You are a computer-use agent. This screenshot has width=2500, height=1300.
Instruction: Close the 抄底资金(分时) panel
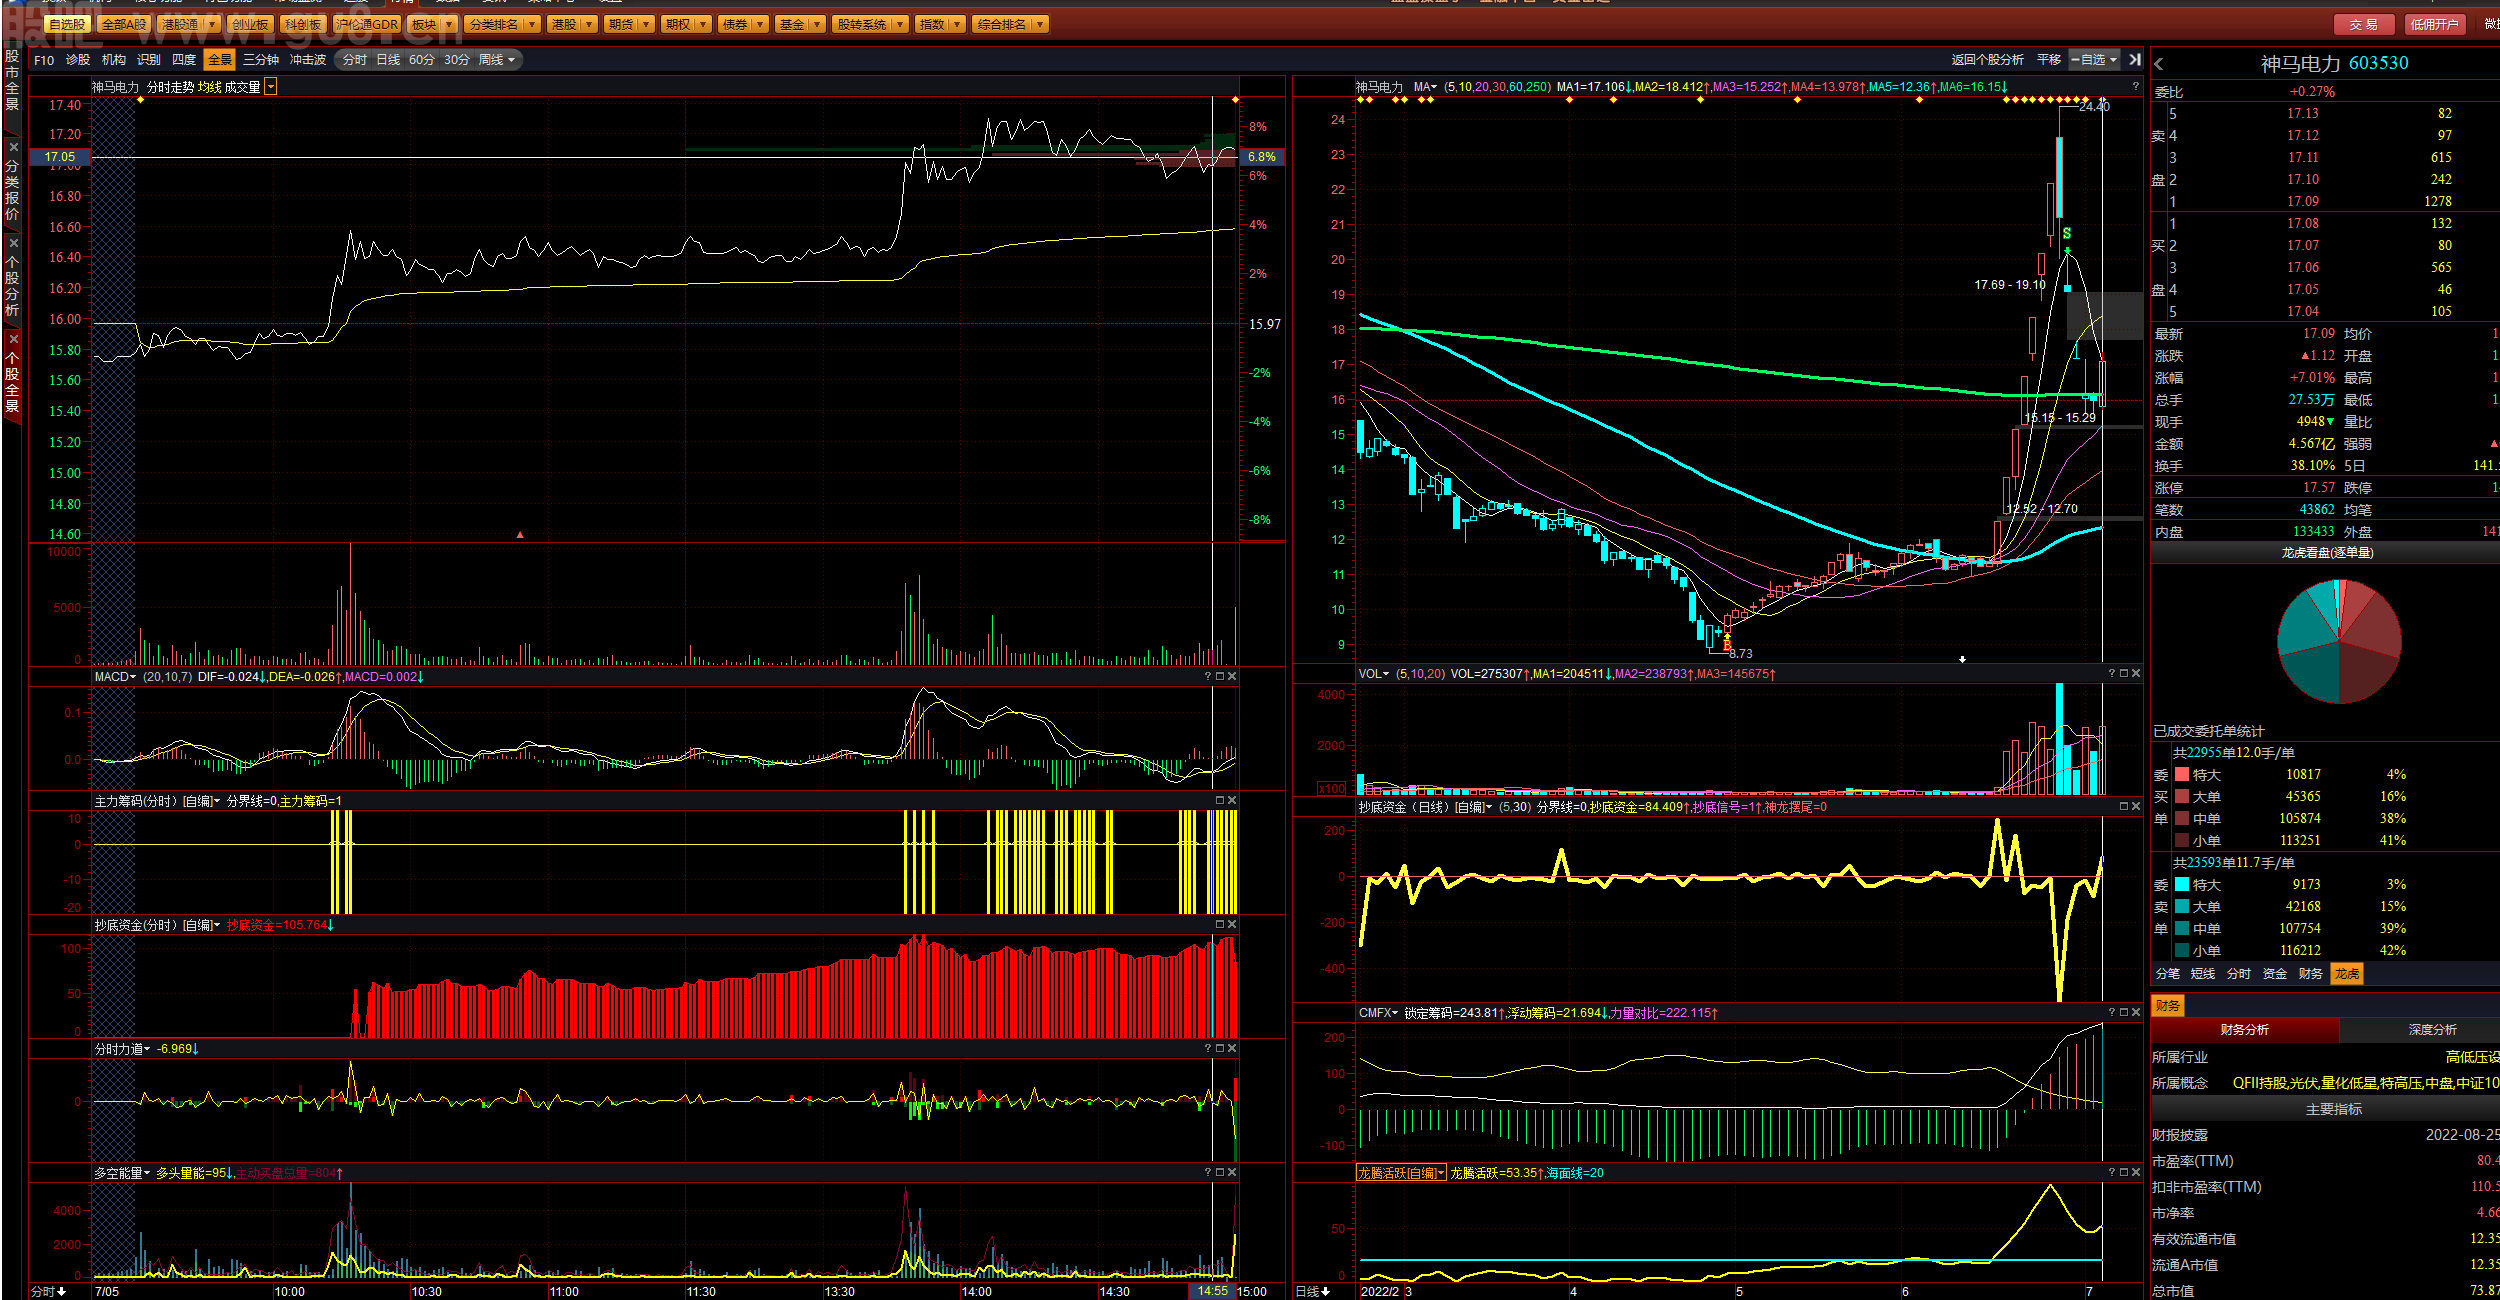coord(1232,925)
